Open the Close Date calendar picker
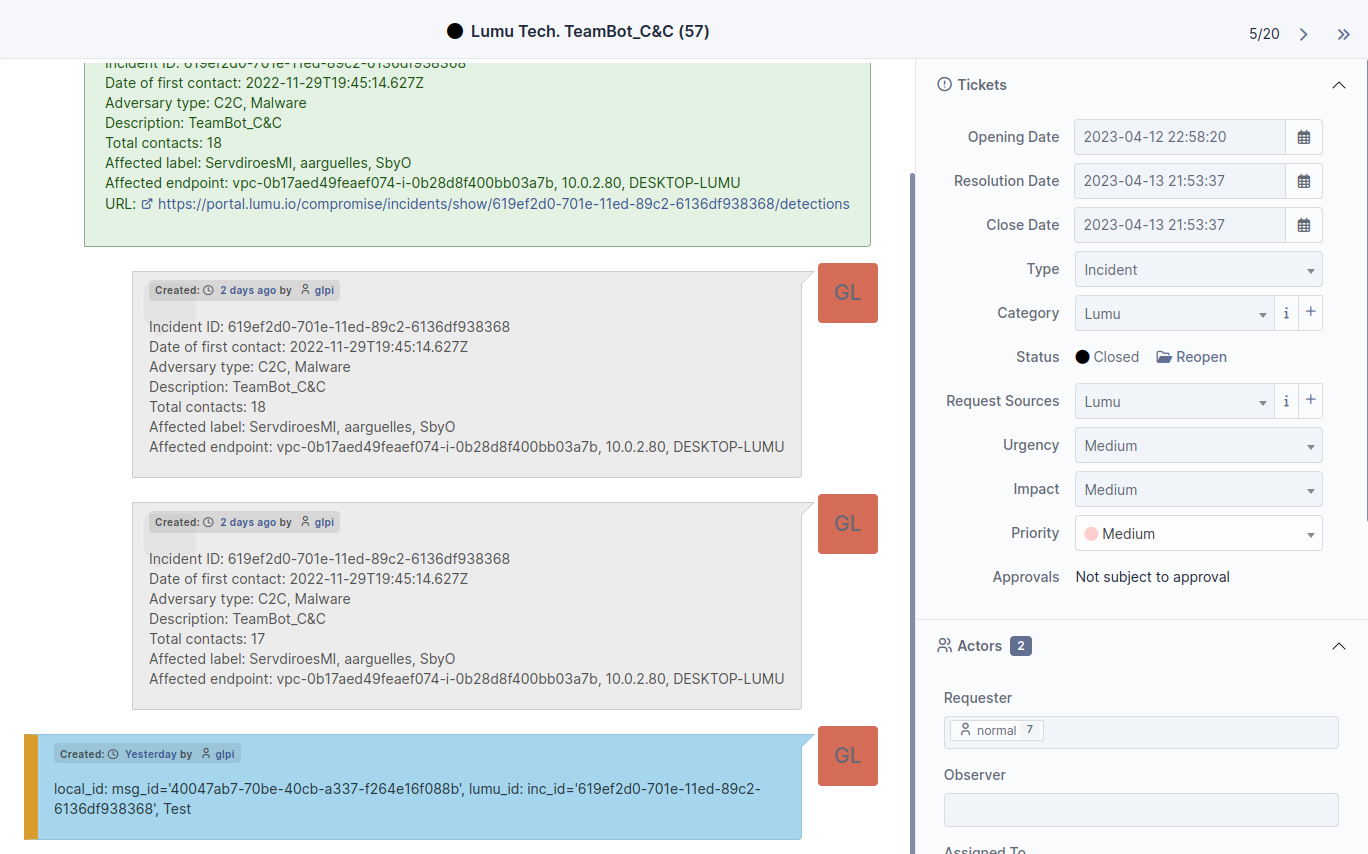The width and height of the screenshot is (1368, 854). coord(1303,225)
